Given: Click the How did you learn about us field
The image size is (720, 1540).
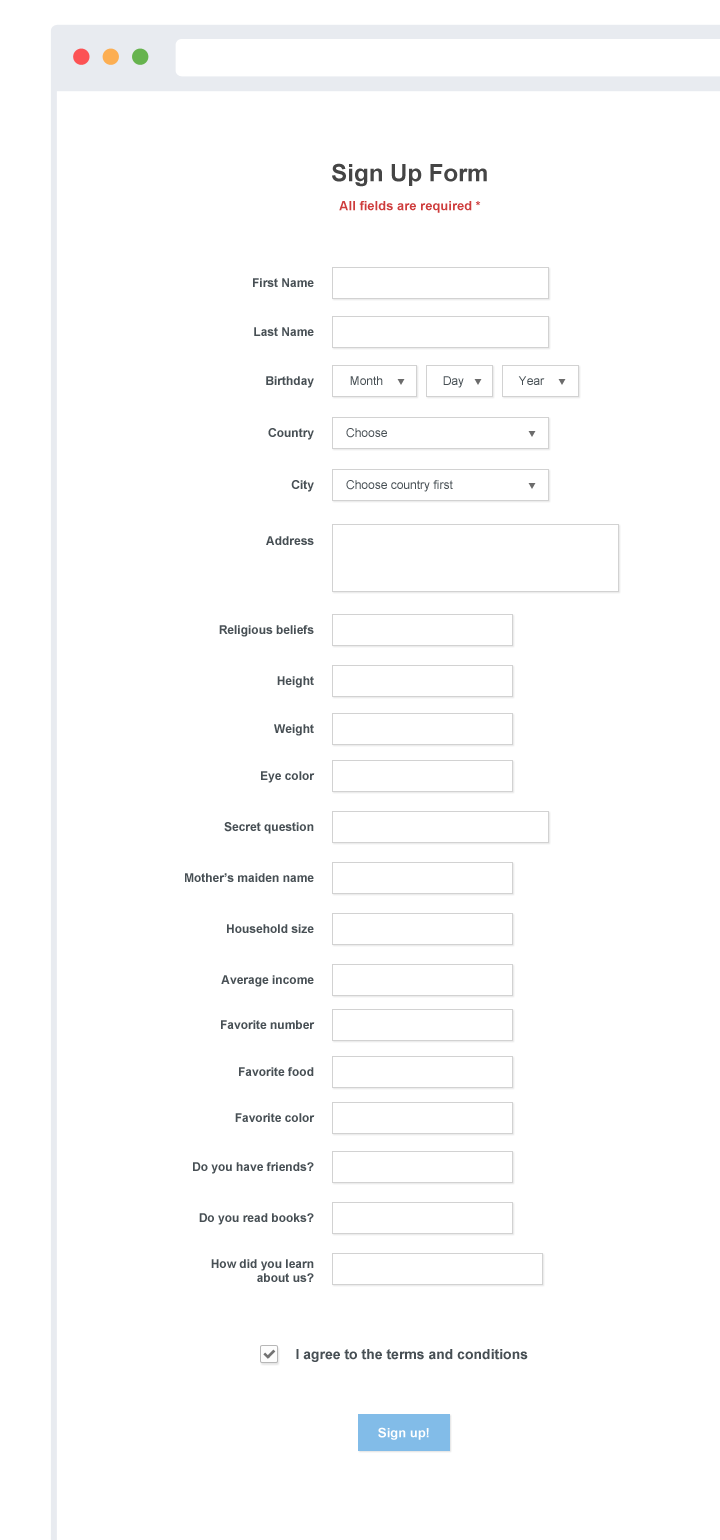Looking at the screenshot, I should [x=437, y=1269].
